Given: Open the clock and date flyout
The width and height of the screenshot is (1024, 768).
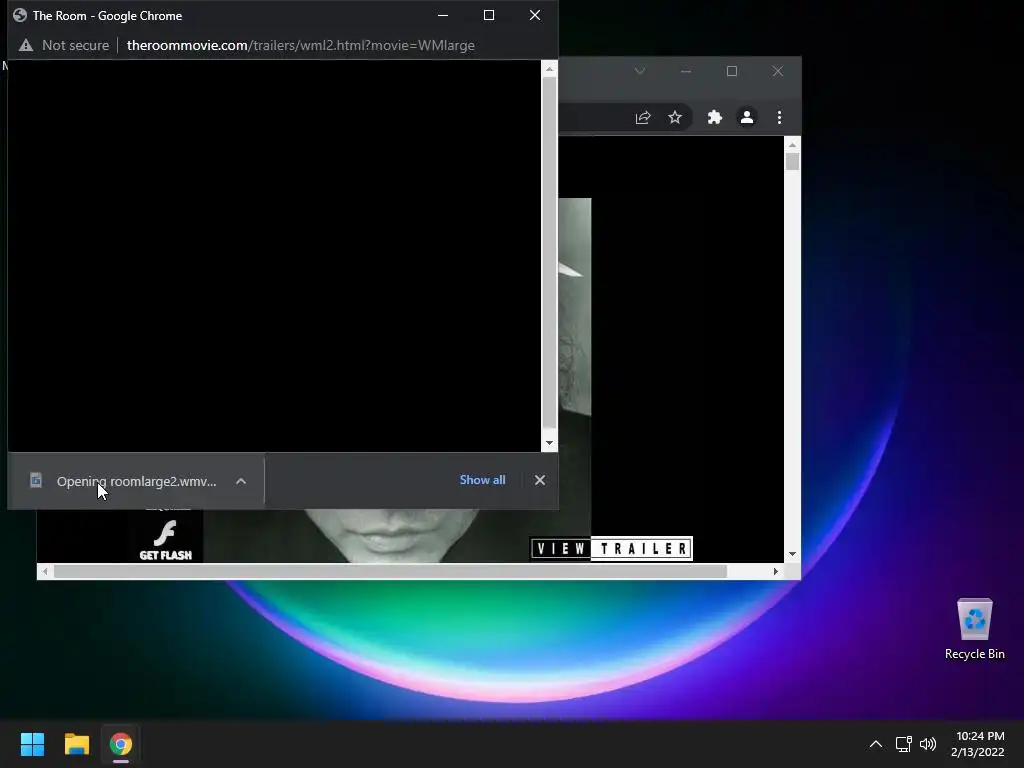Looking at the screenshot, I should click(978, 744).
